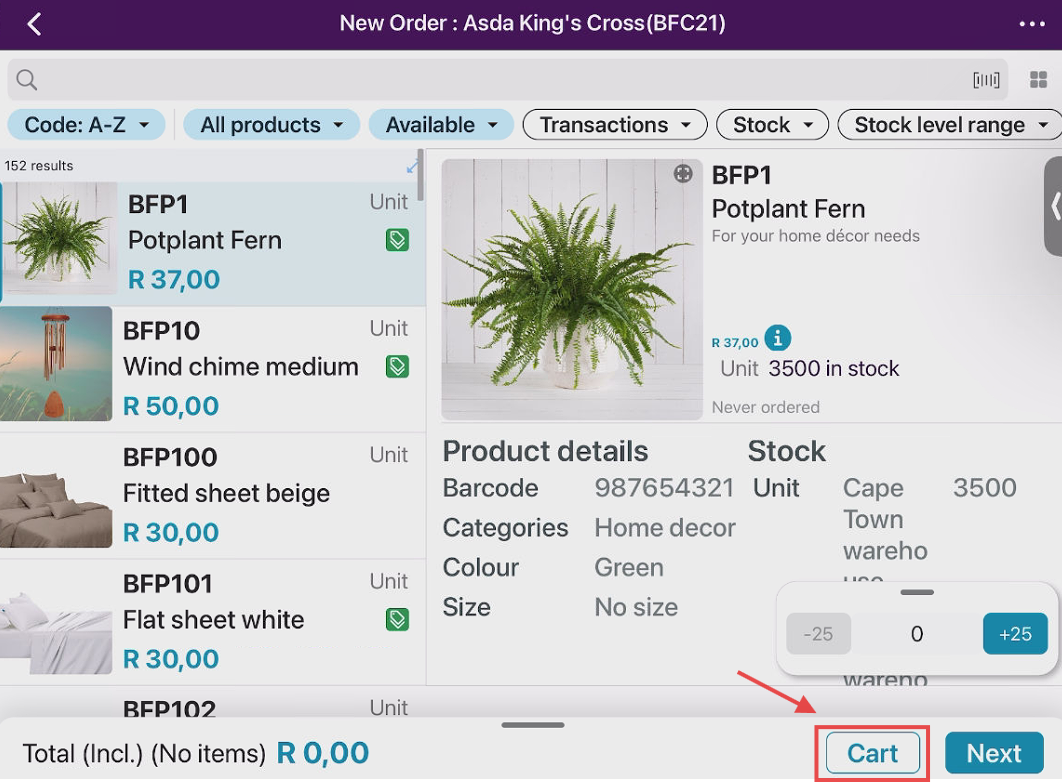This screenshot has height=782, width=1062.
Task: Expand the product list panel arrows
Action: click(413, 166)
